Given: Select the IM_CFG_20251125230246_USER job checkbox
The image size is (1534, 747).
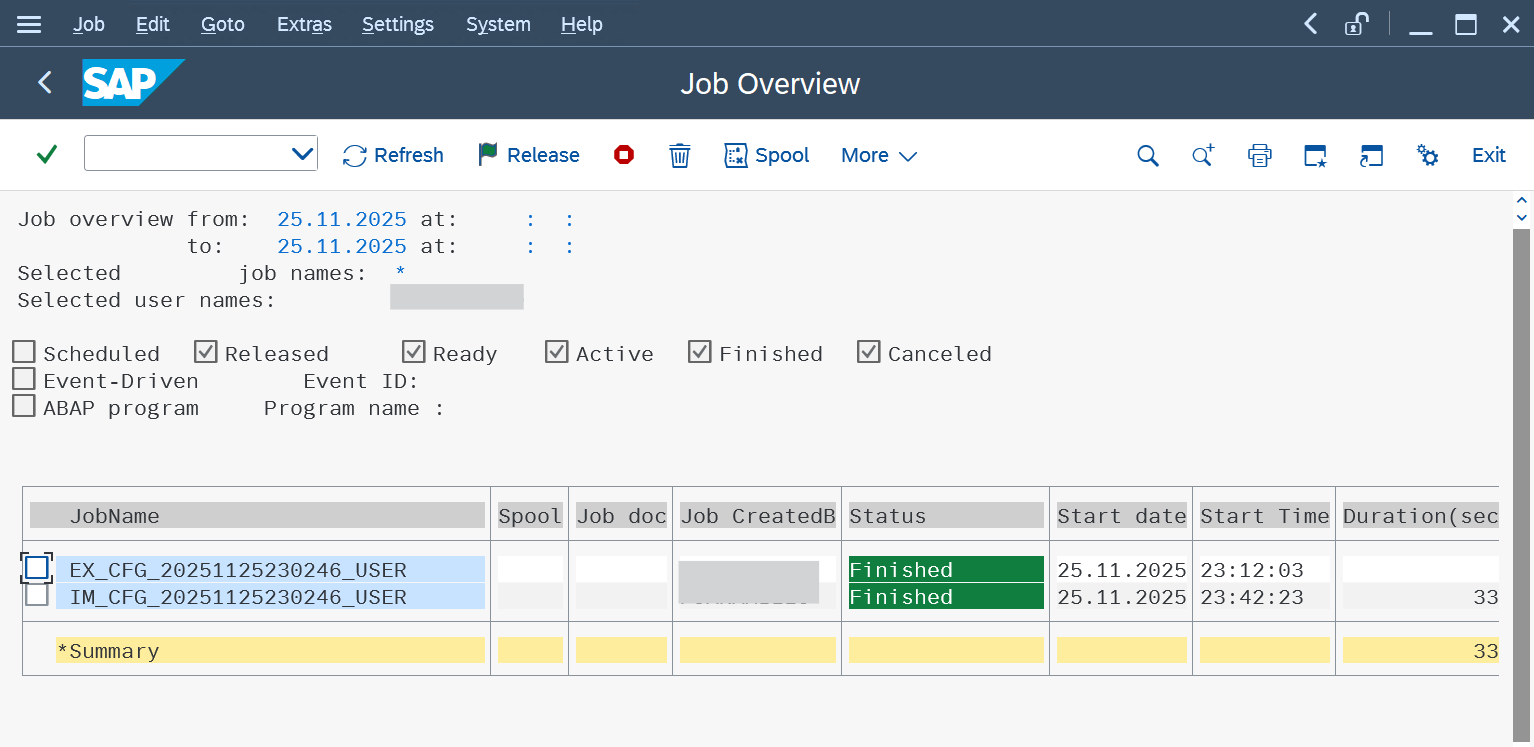Looking at the screenshot, I should point(37,596).
